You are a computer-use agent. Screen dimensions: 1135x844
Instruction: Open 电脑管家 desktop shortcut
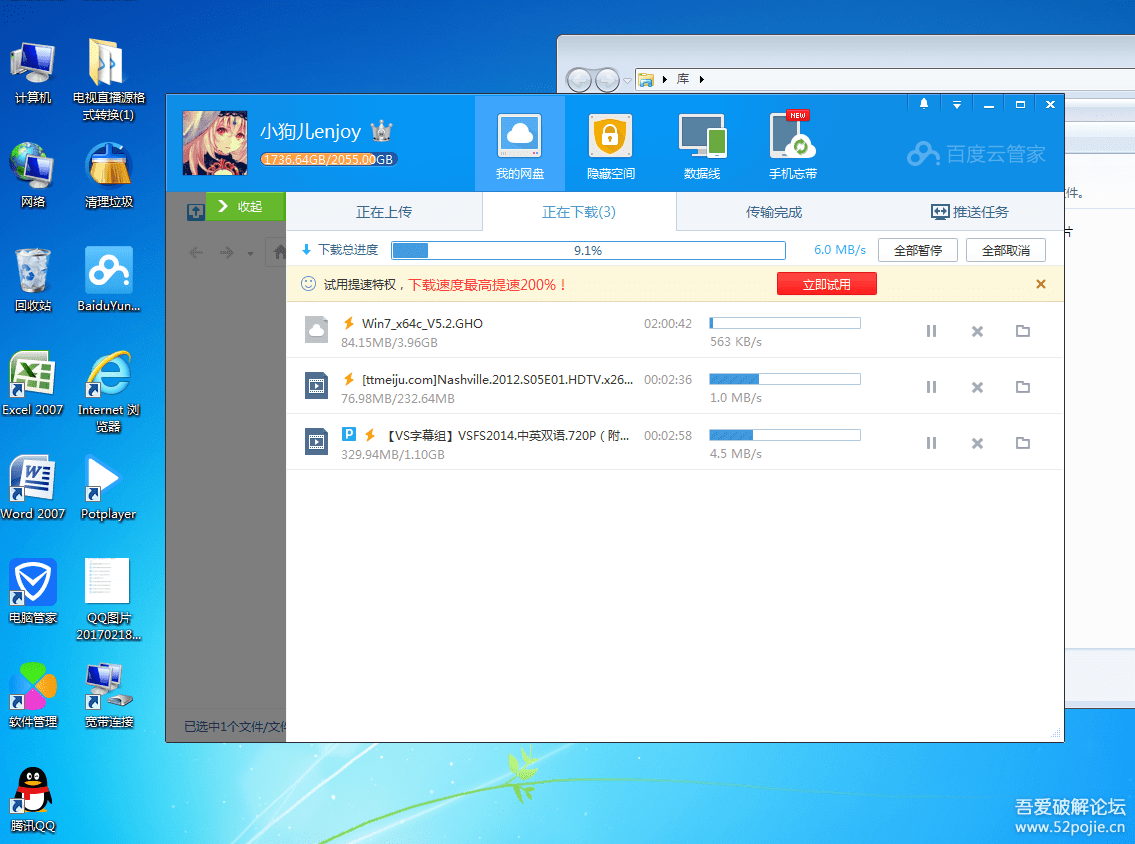pos(33,591)
